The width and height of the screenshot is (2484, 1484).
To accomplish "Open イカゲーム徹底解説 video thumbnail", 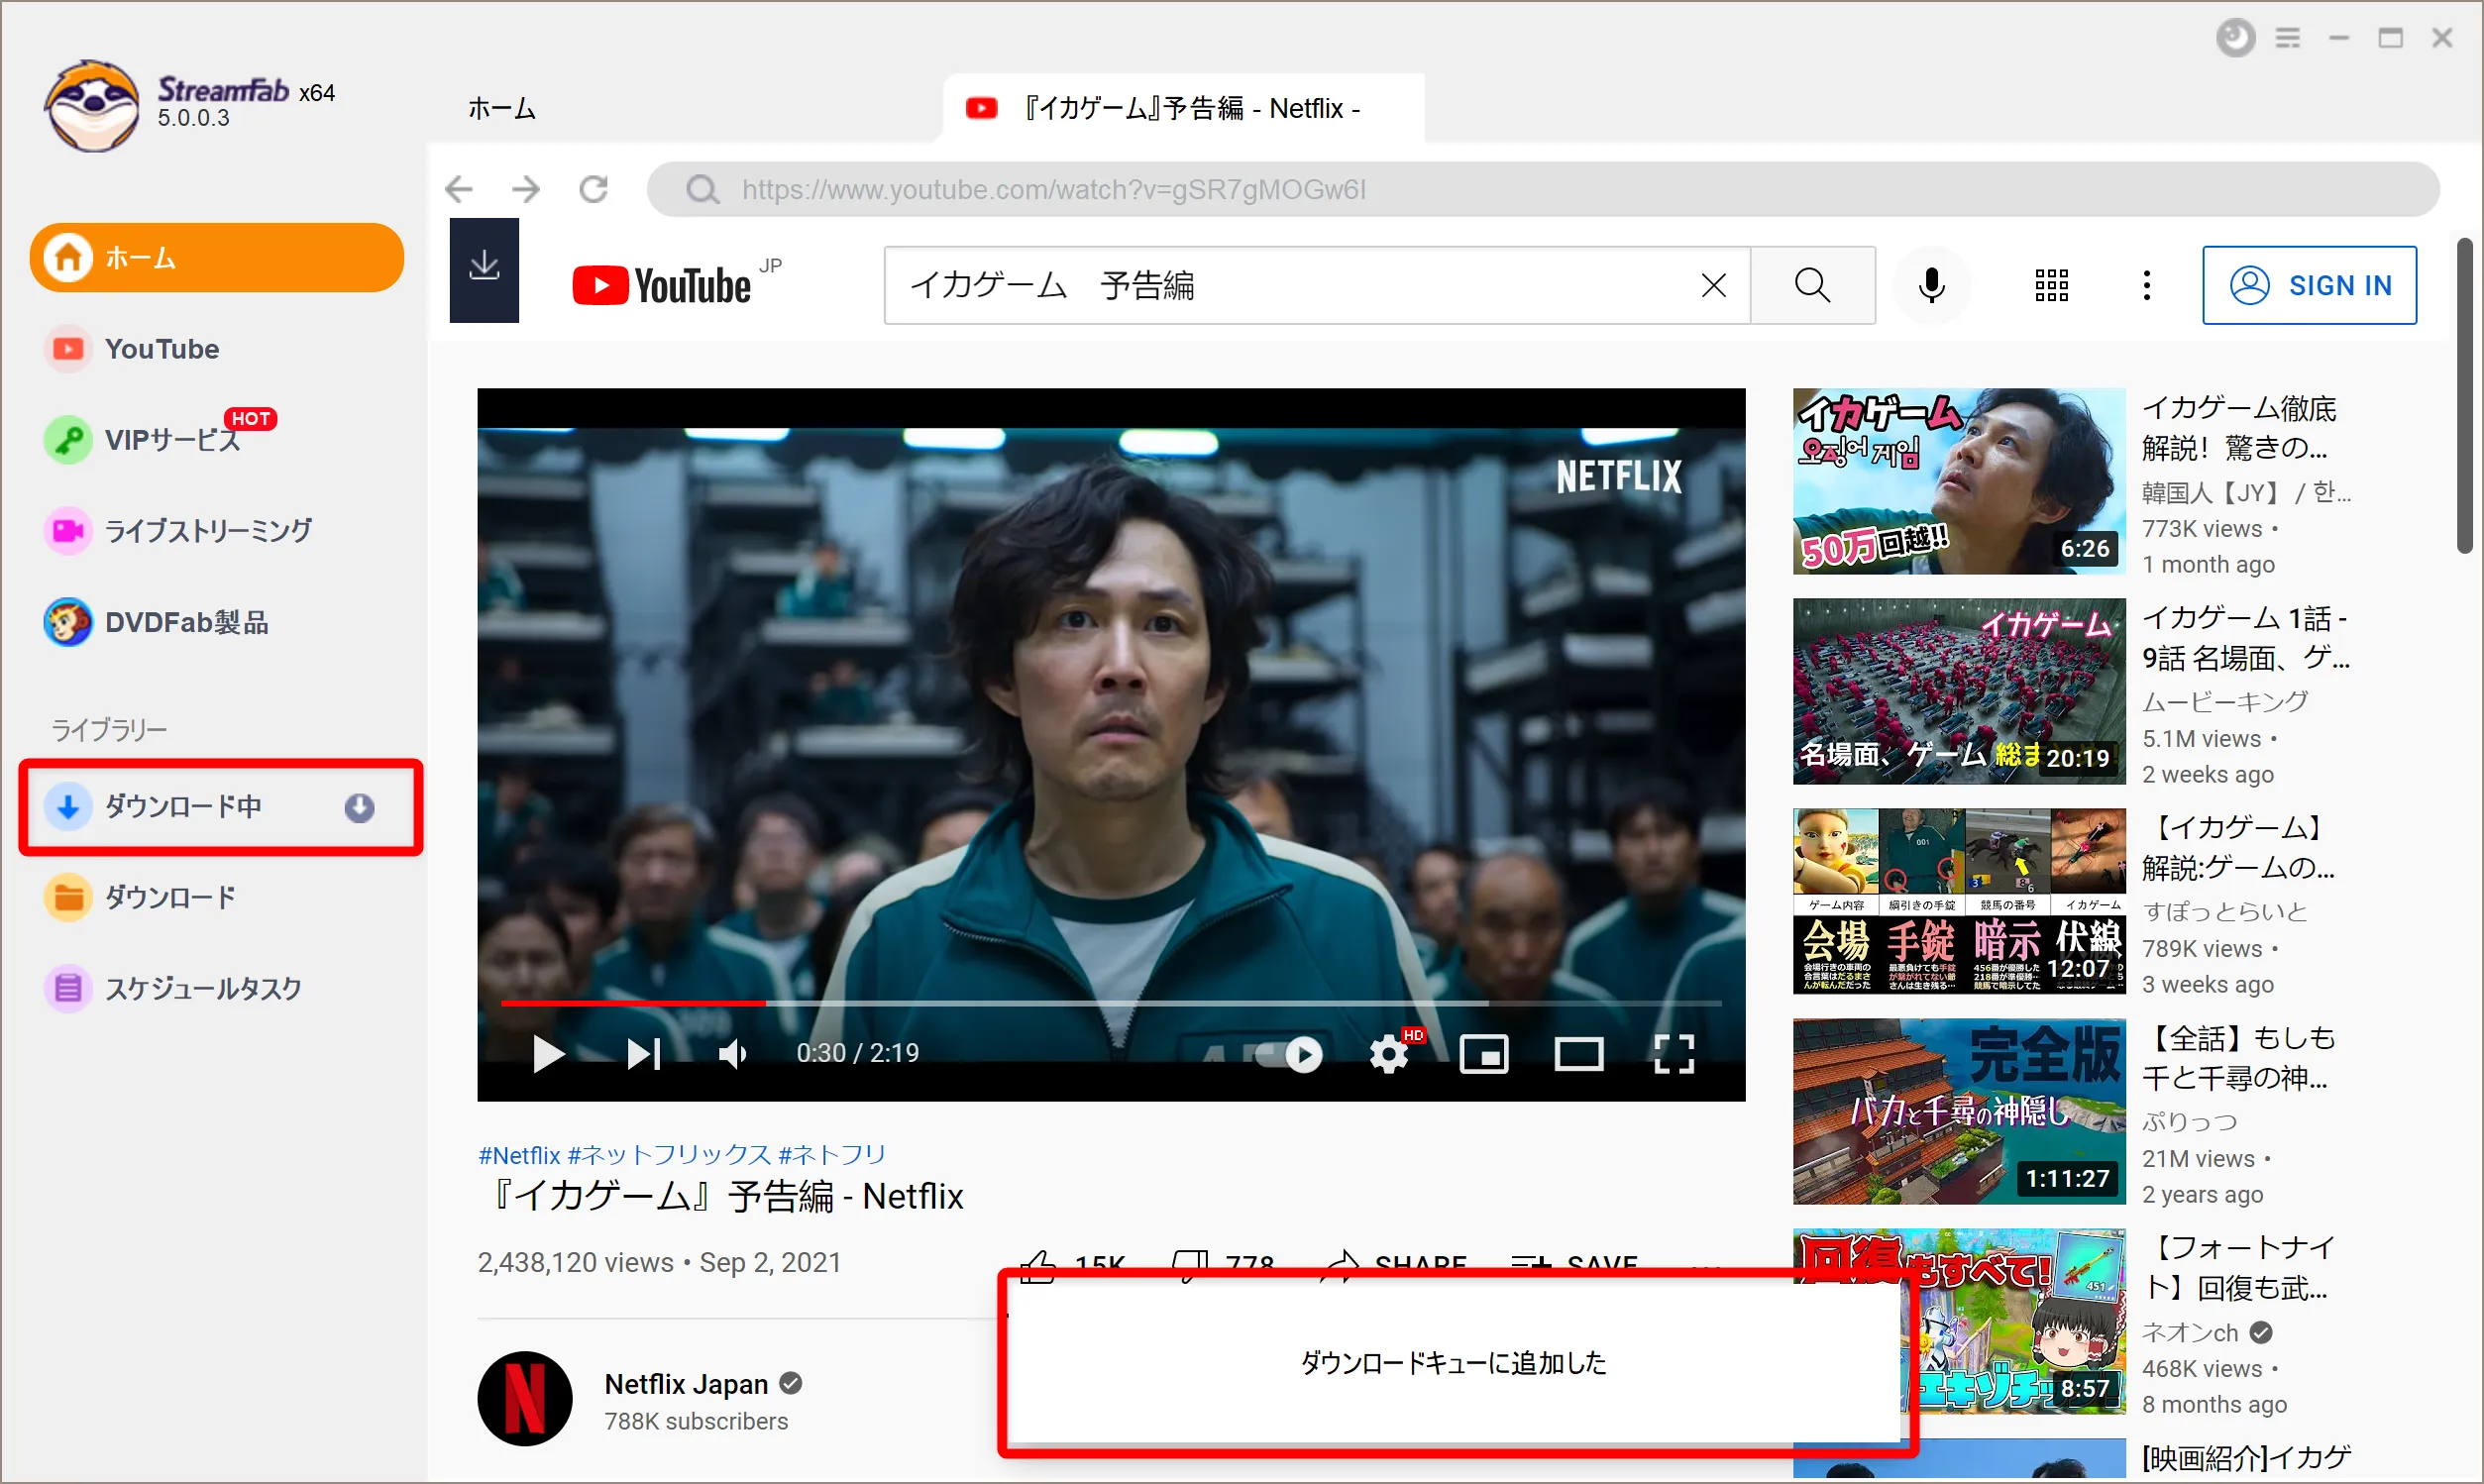I will tap(1959, 481).
